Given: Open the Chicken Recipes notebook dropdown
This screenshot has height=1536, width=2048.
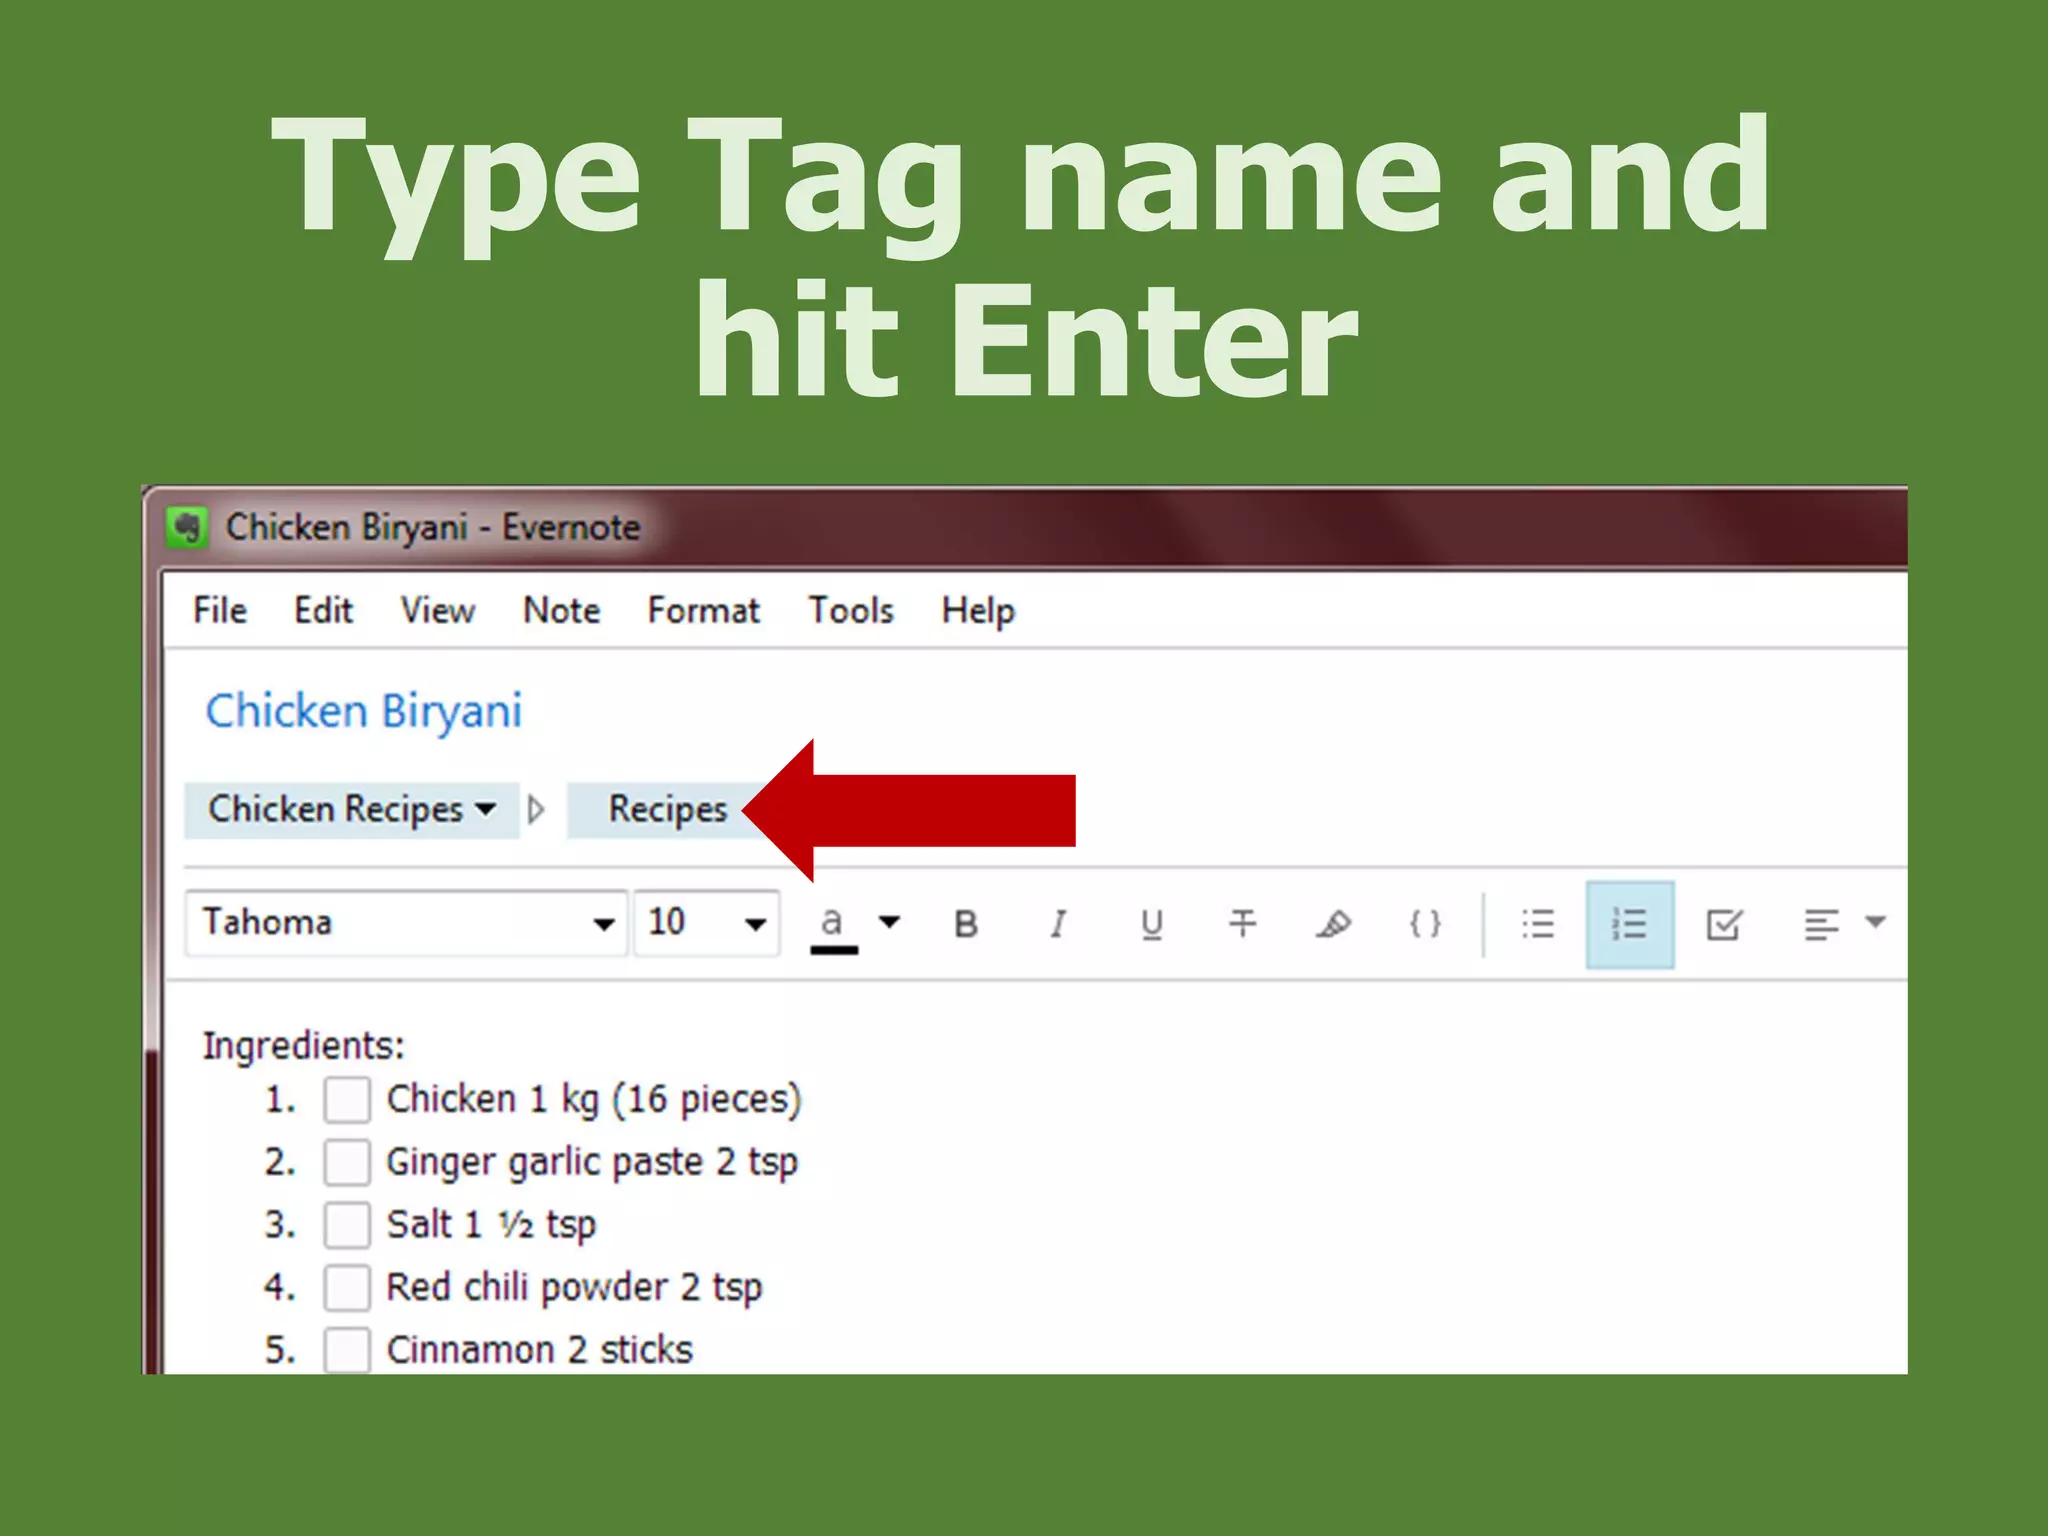Looking at the screenshot, I should [352, 809].
